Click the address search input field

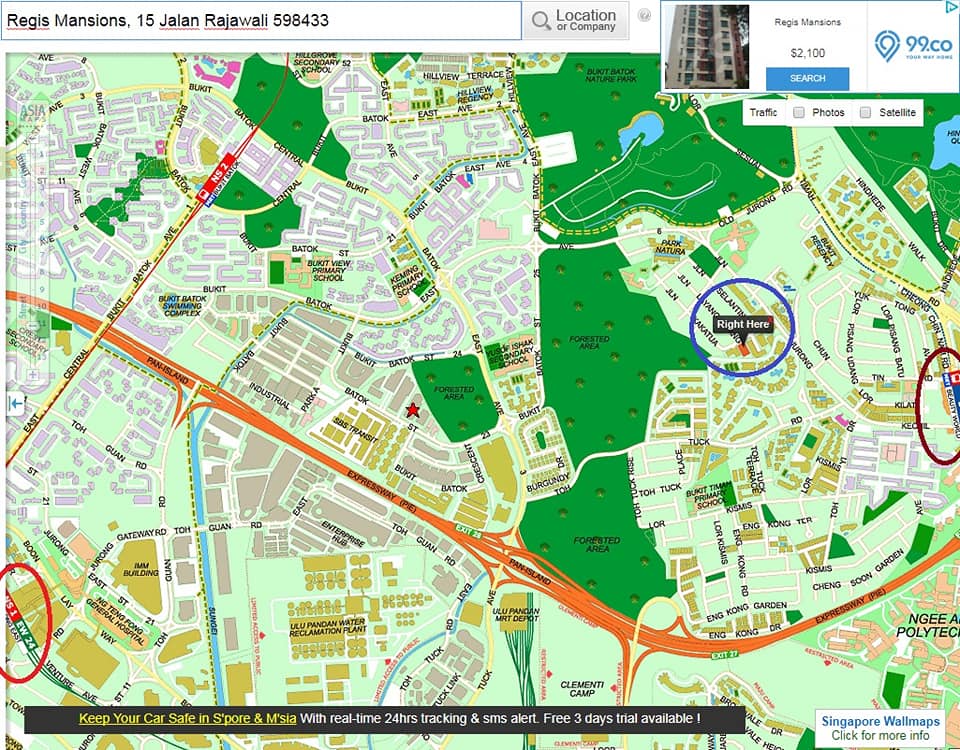(260, 20)
